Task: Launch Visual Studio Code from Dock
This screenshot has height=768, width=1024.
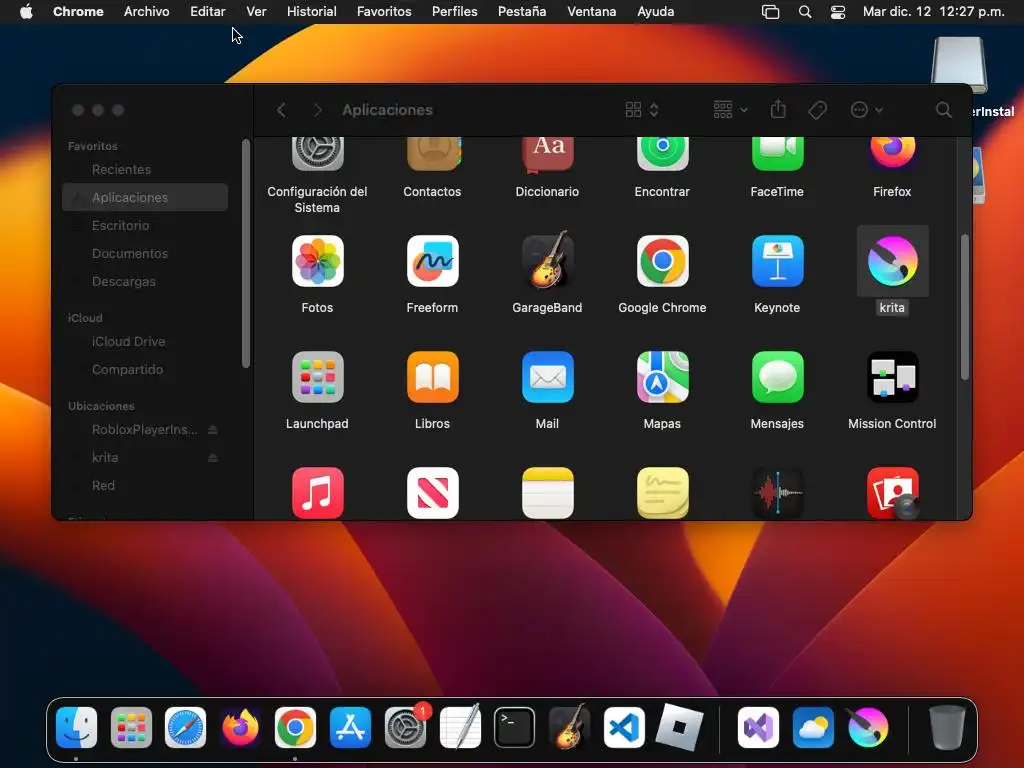Action: pos(624,727)
